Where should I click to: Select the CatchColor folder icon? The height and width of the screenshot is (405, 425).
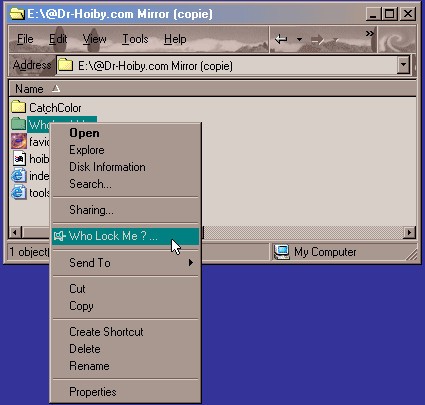tap(18, 107)
